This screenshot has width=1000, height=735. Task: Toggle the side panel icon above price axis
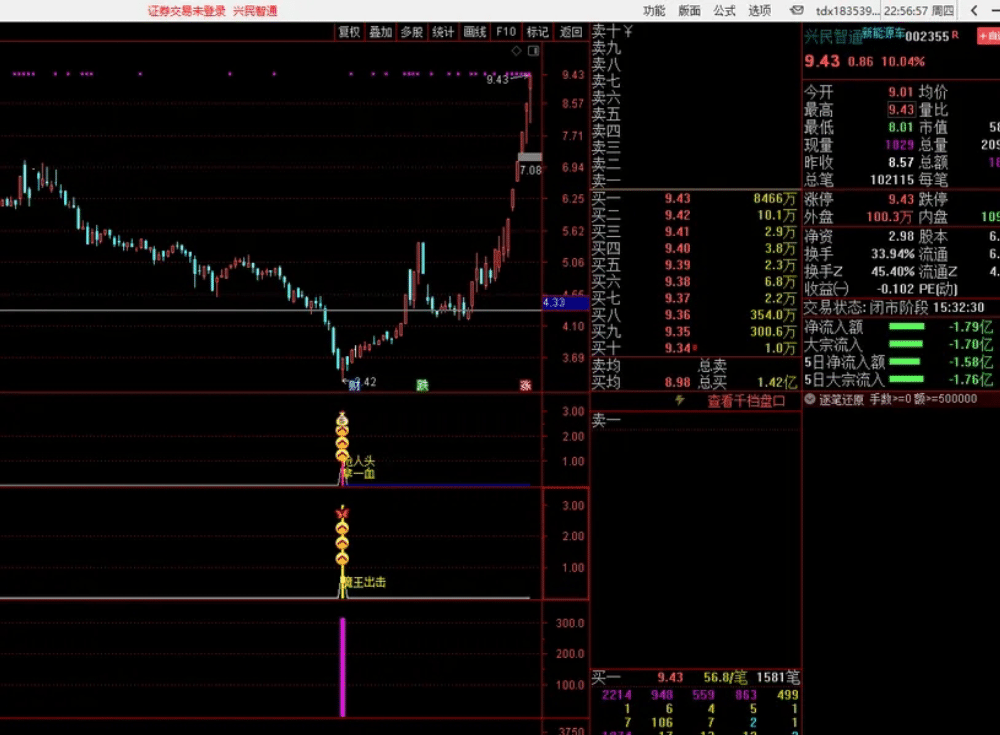pos(533,50)
